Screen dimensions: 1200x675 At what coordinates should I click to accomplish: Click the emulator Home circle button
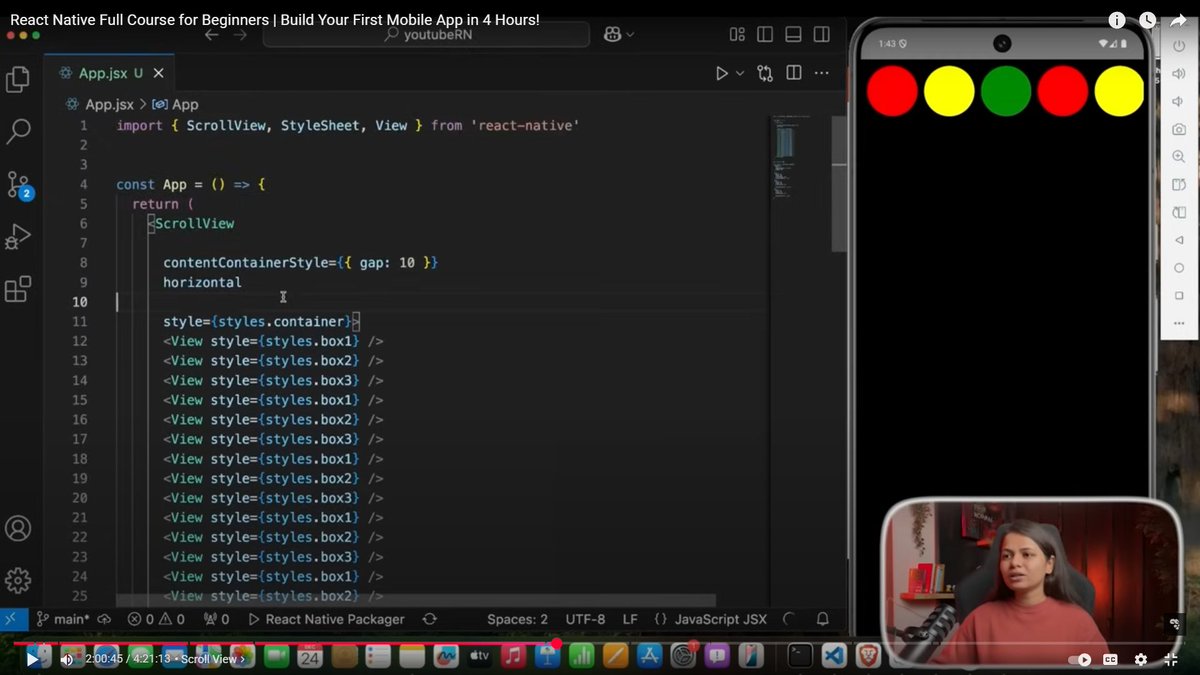pyautogui.click(x=1179, y=268)
